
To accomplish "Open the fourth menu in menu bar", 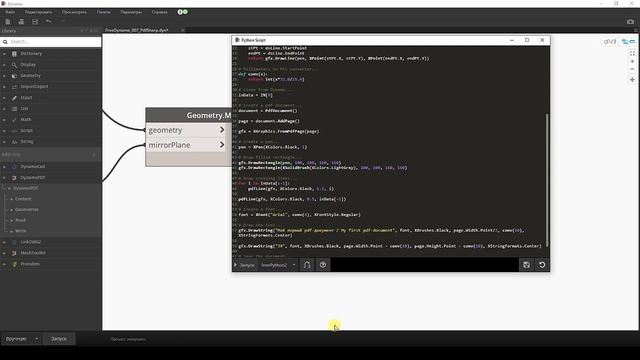I will coord(104,12).
